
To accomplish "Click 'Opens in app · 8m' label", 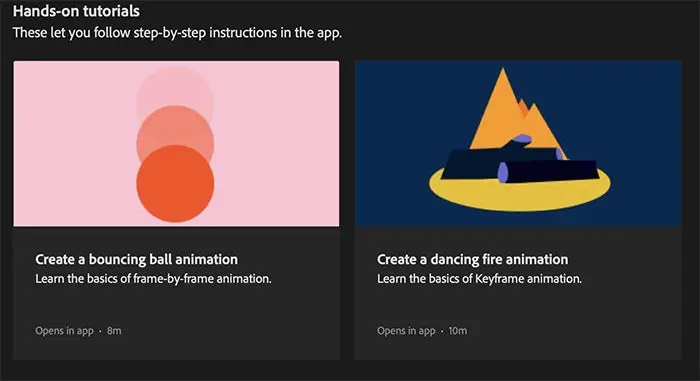I will click(x=78, y=331).
